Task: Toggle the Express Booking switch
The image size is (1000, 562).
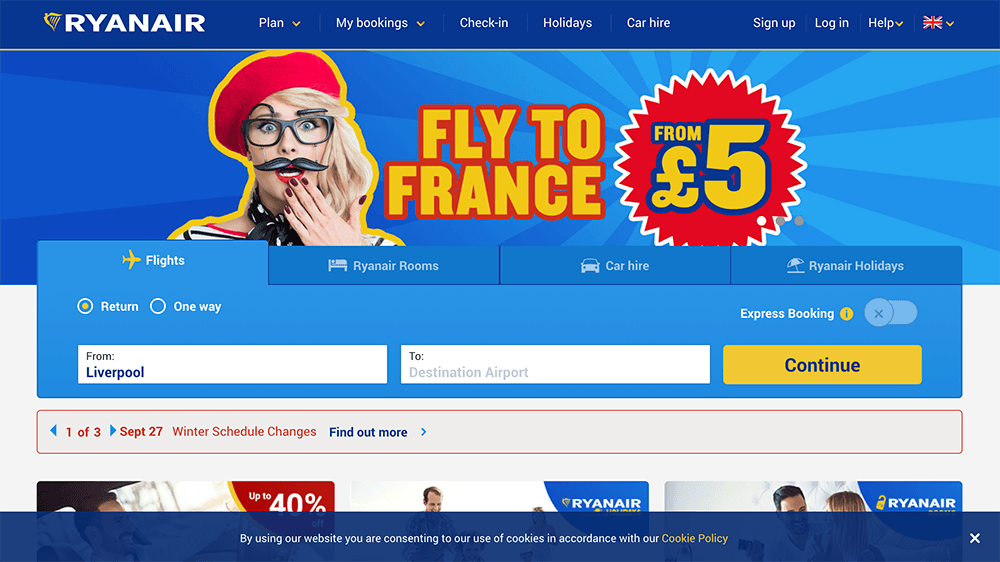Action: [x=890, y=313]
